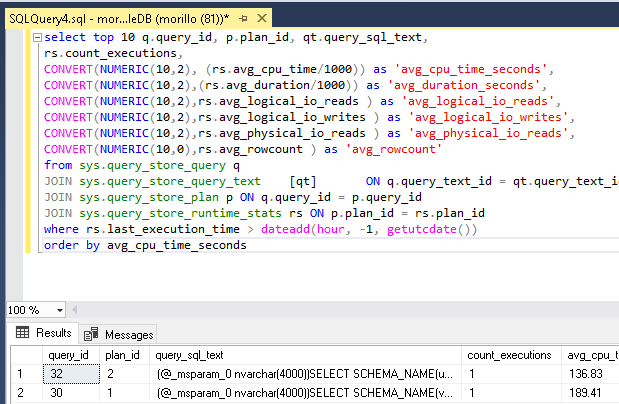Click query_id cell with value 32
Viewport: 619px width, 404px height.
71,374
